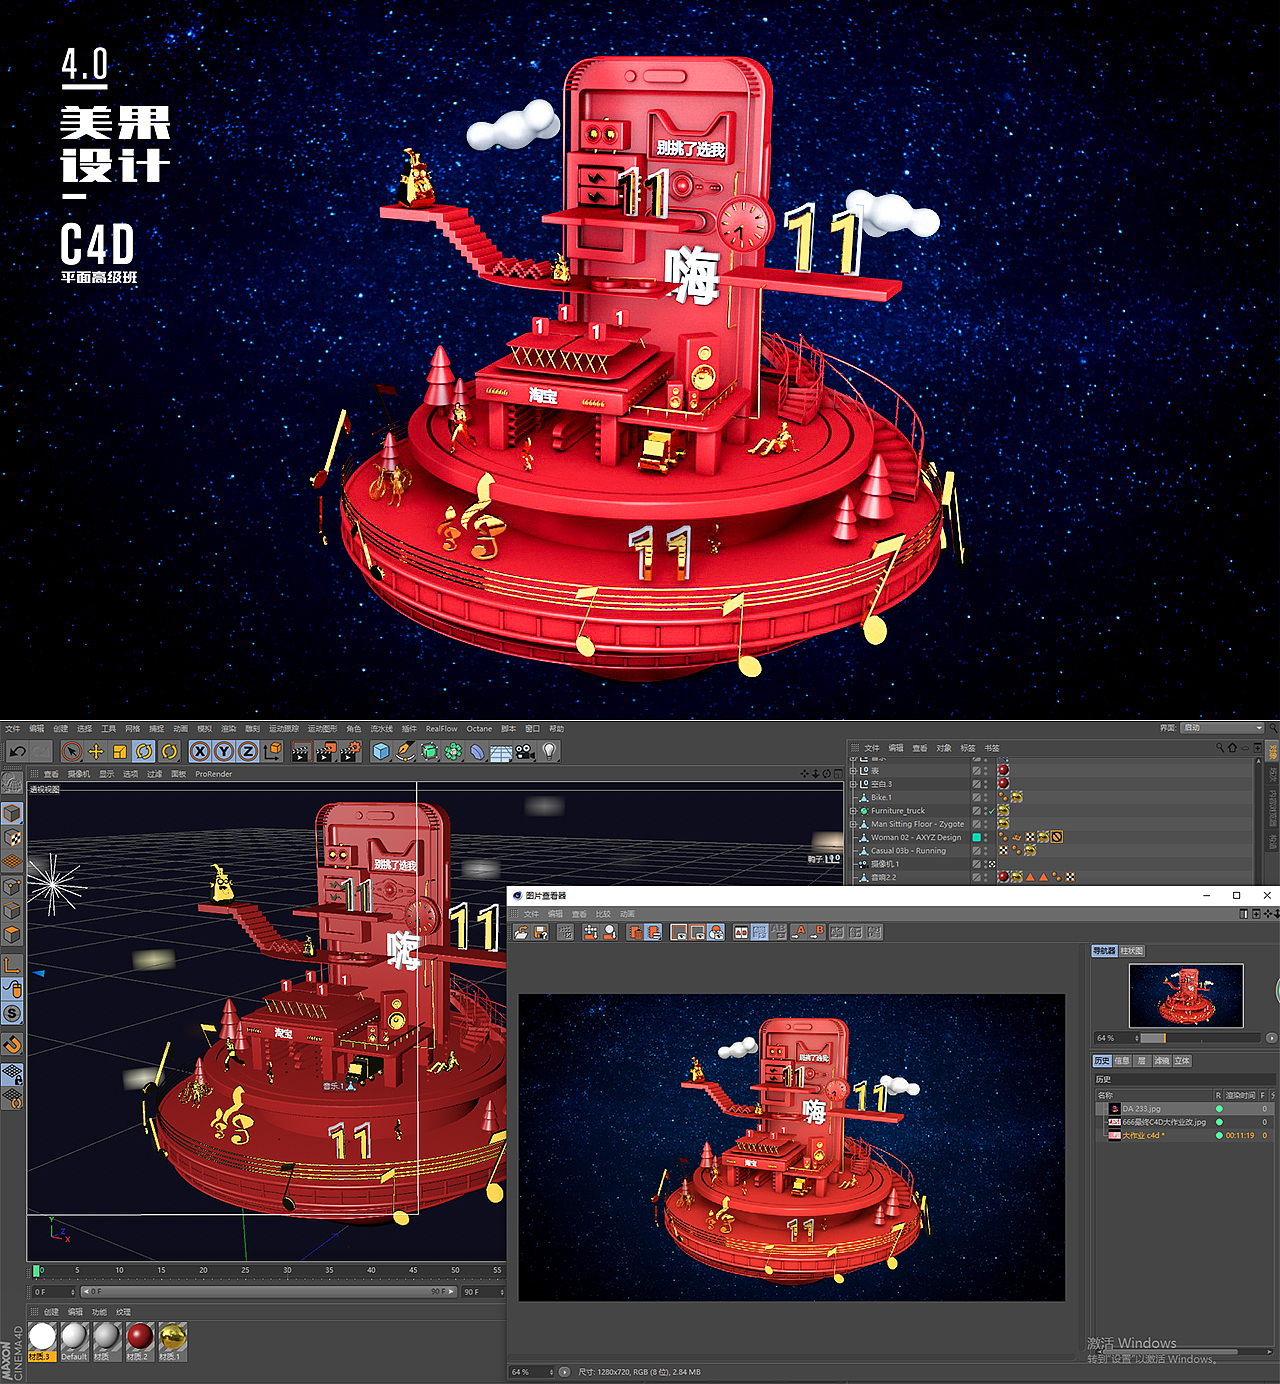Toggle visibility dots for Casual 03b - Running
Screen dimensions: 1280x1384
pos(985,851)
